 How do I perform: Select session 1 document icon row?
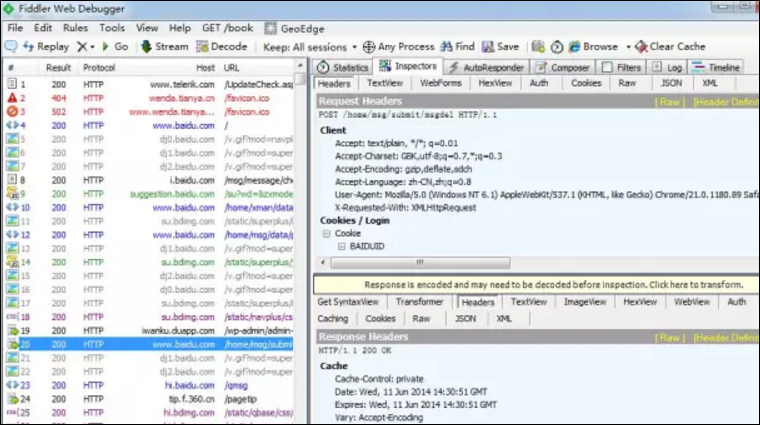pyautogui.click(x=12, y=84)
